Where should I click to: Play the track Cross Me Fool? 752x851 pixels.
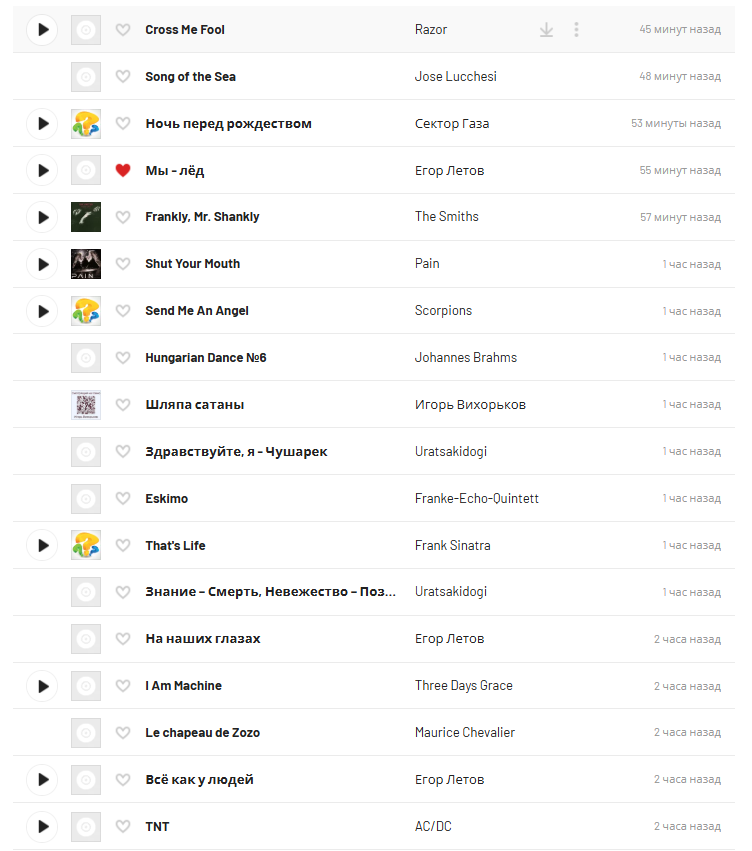tap(42, 30)
